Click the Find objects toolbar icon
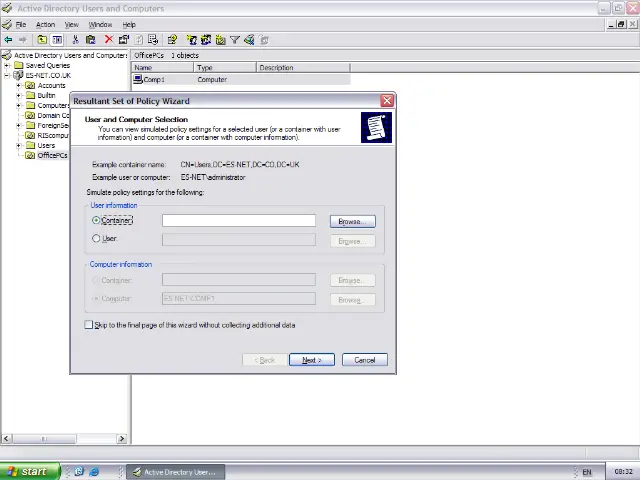Image resolution: width=640 pixels, height=480 pixels. click(249, 40)
